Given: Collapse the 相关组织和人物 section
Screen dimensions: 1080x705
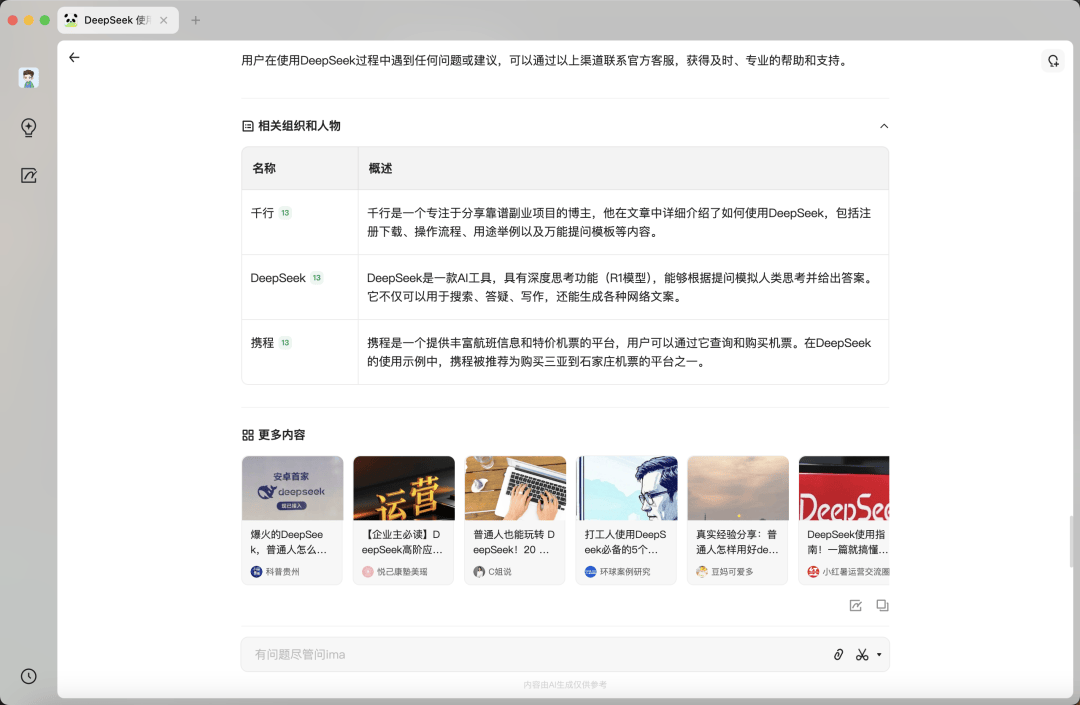Looking at the screenshot, I should click(884, 126).
